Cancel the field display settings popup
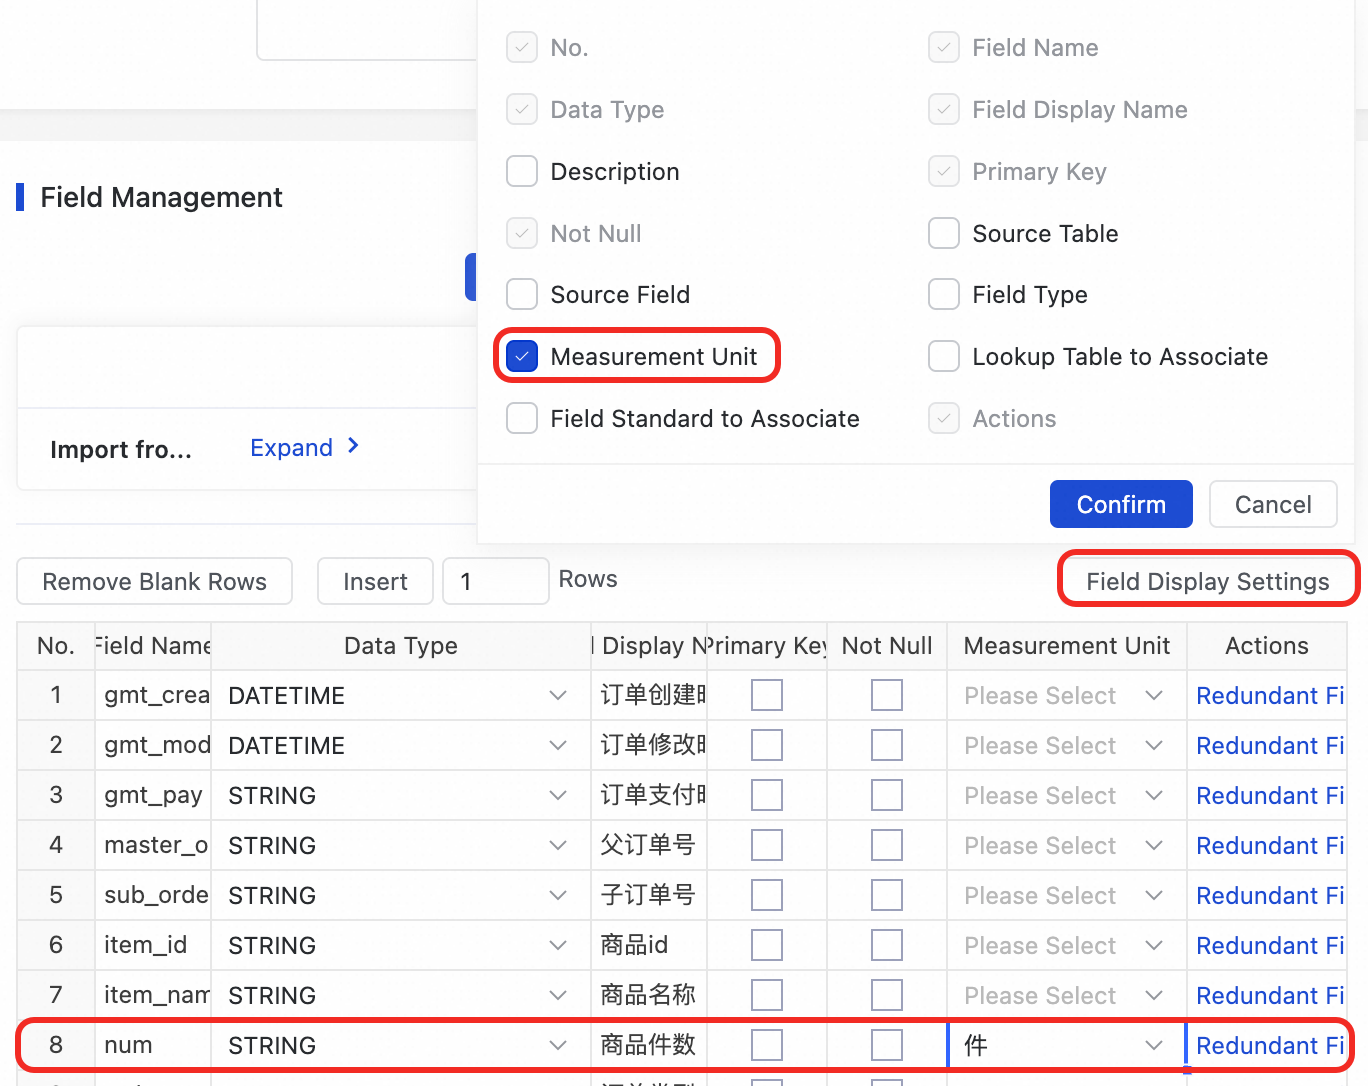Viewport: 1368px width, 1086px height. 1273,504
